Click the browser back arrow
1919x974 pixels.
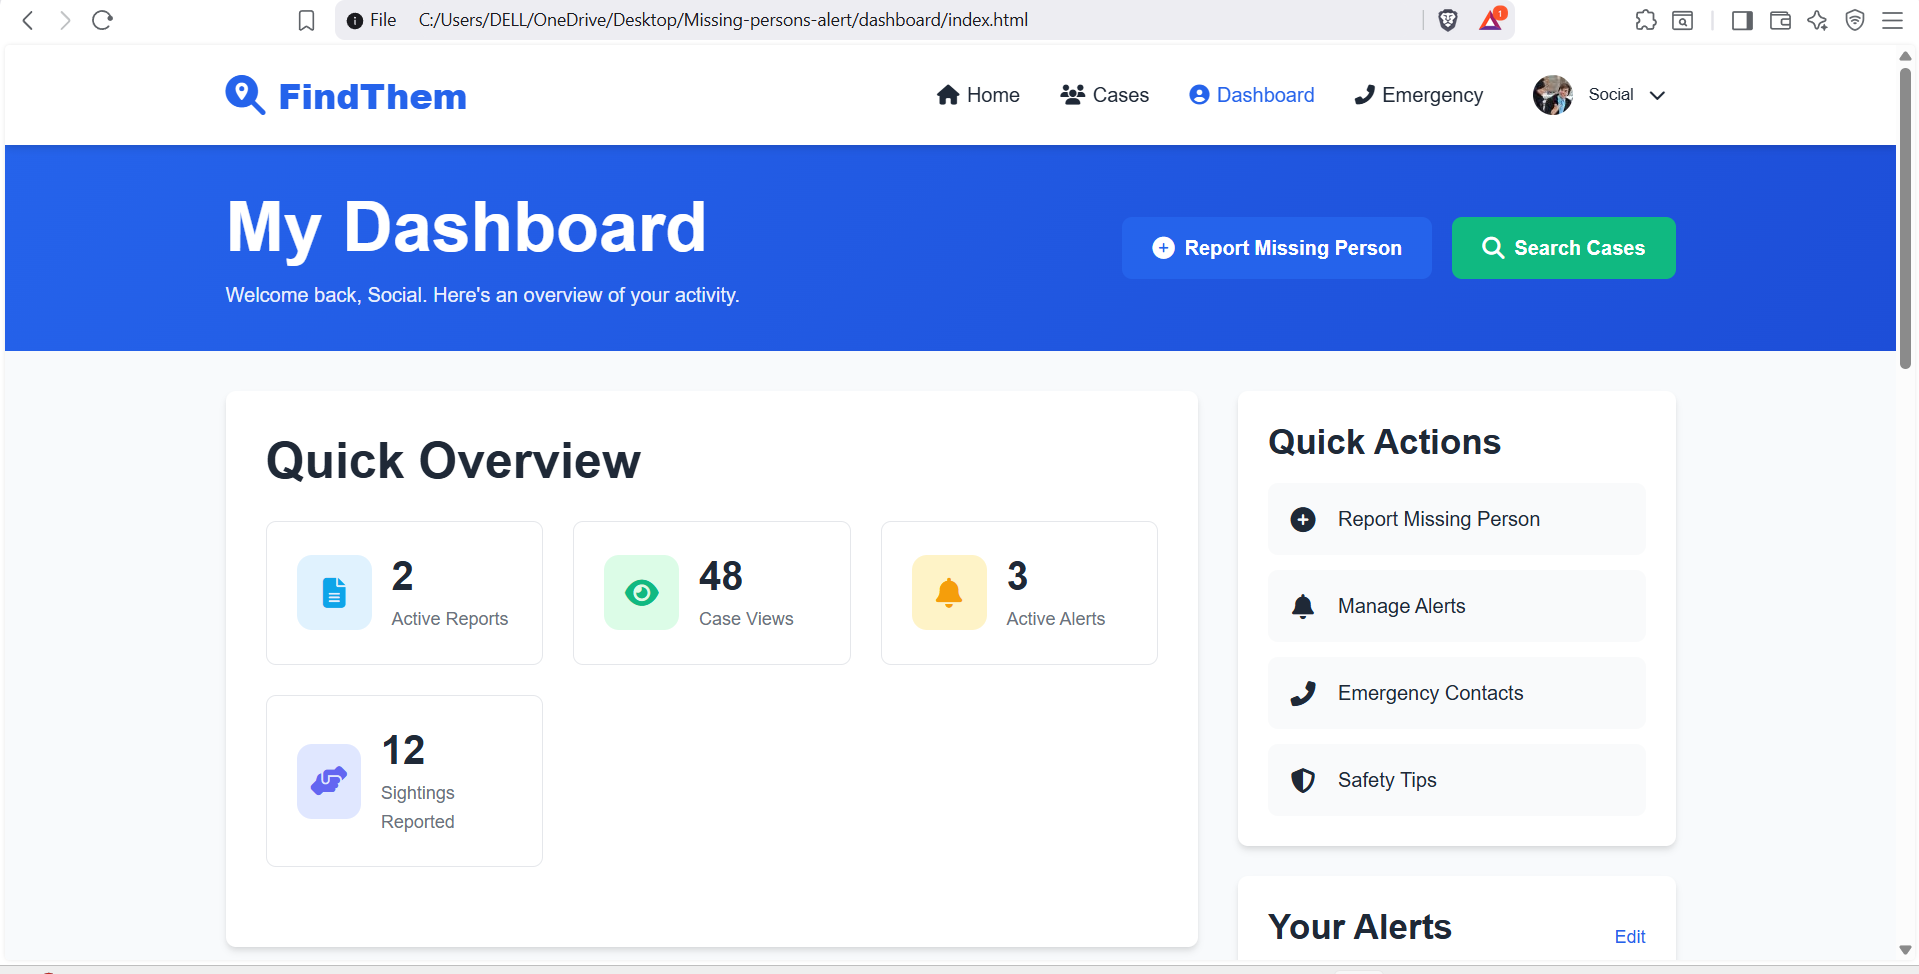tap(28, 20)
